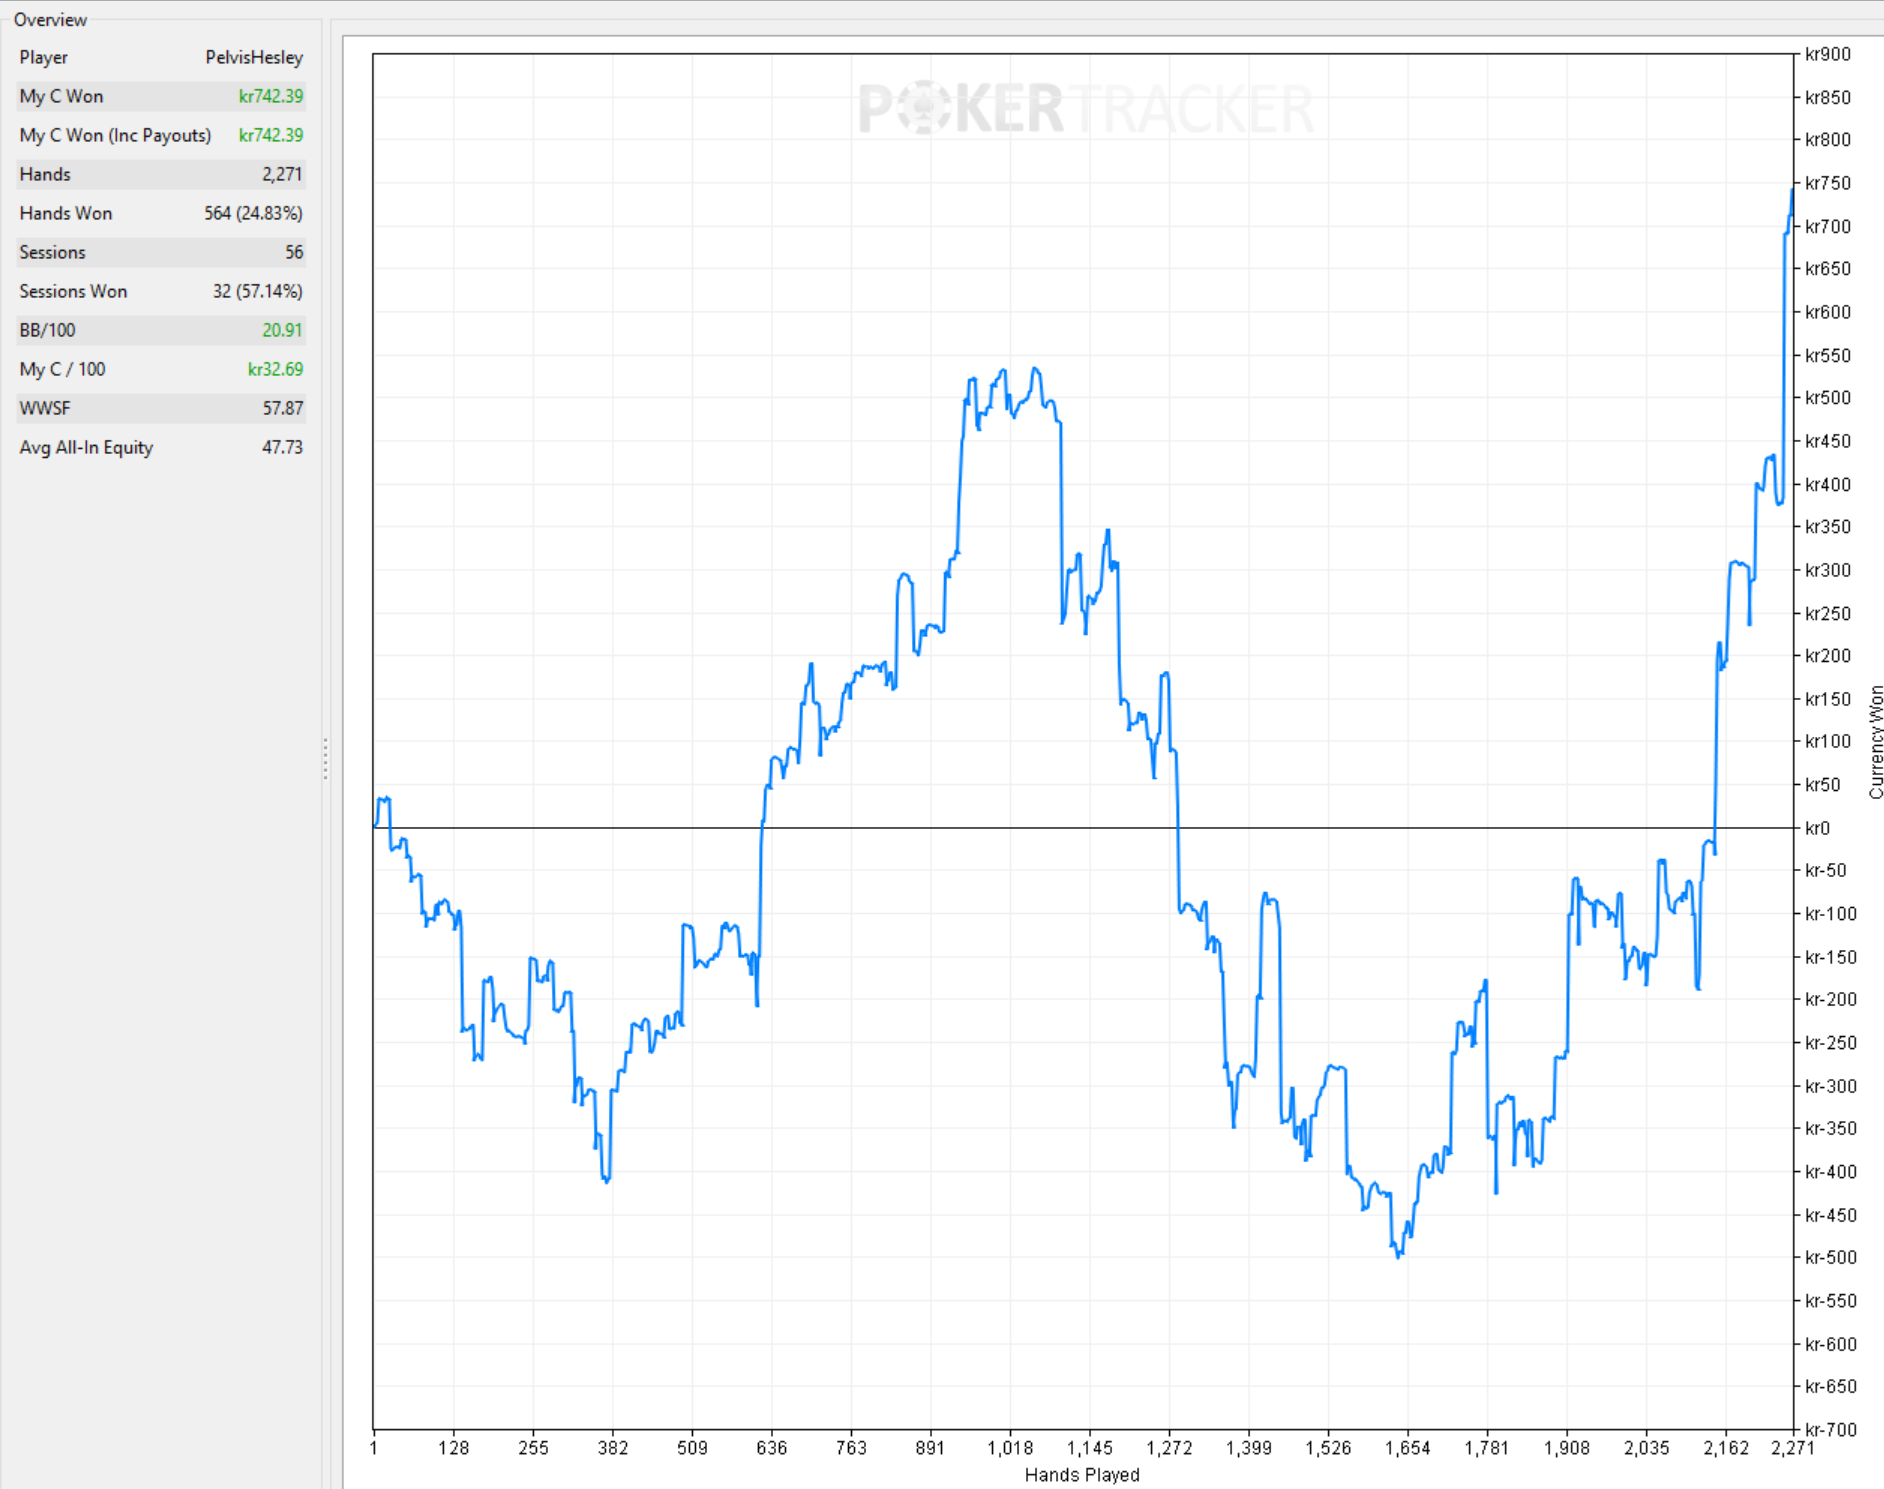Screen dimensions: 1884x1489
Task: Click the "kr-100" y-axis label
Action: tap(1830, 914)
